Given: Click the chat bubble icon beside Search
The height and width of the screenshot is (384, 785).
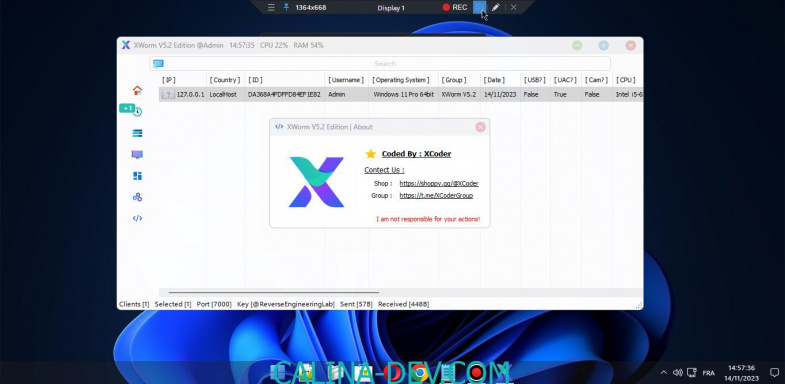Looking at the screenshot, I should pyautogui.click(x=158, y=64).
